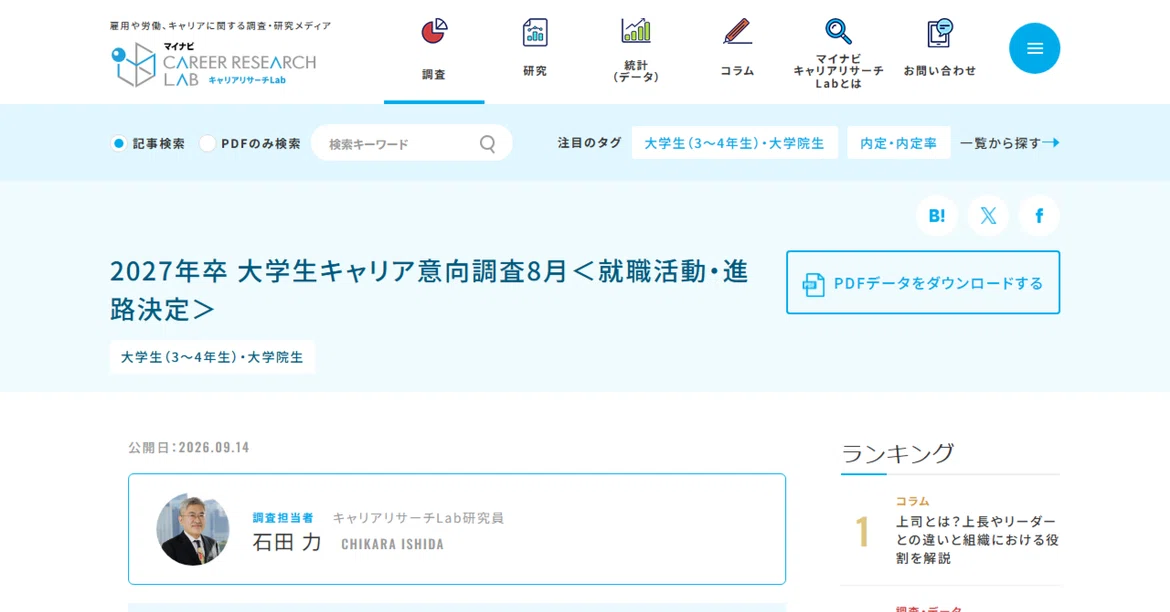Click researcher name 石田 力
Viewport: 1170px width, 612px height.
tap(287, 542)
